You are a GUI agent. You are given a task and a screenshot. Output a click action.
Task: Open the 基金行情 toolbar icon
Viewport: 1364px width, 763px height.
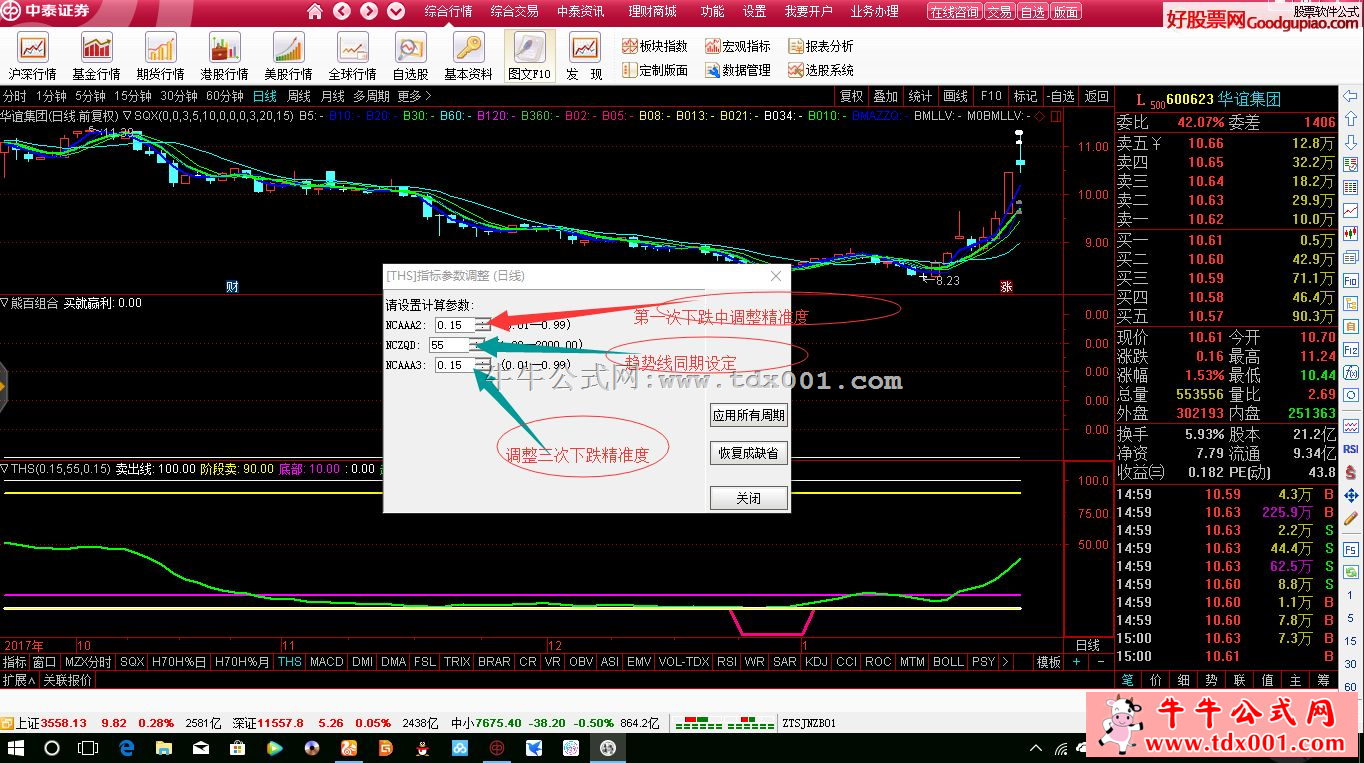pos(97,57)
